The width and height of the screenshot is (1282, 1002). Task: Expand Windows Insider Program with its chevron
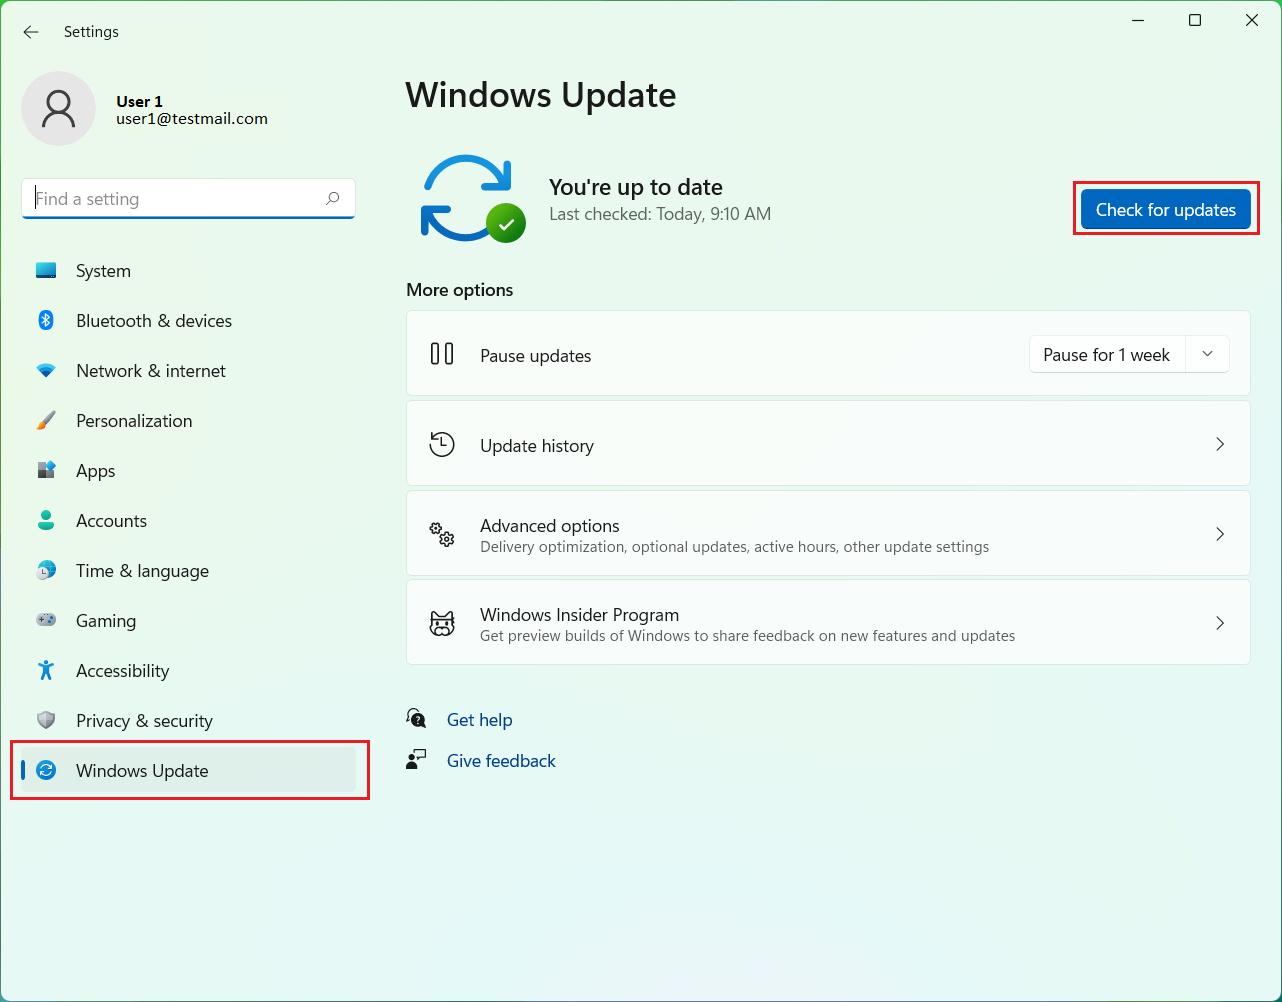(x=1219, y=622)
